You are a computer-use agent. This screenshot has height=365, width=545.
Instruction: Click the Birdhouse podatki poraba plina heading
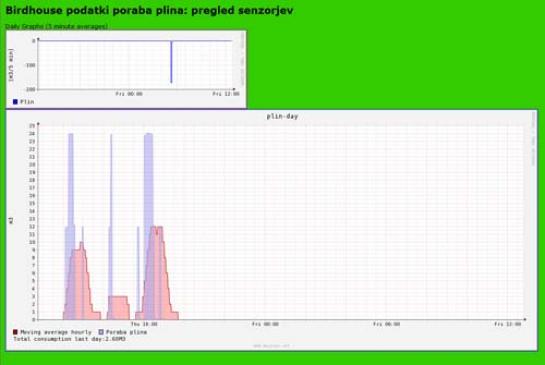pyautogui.click(x=149, y=10)
